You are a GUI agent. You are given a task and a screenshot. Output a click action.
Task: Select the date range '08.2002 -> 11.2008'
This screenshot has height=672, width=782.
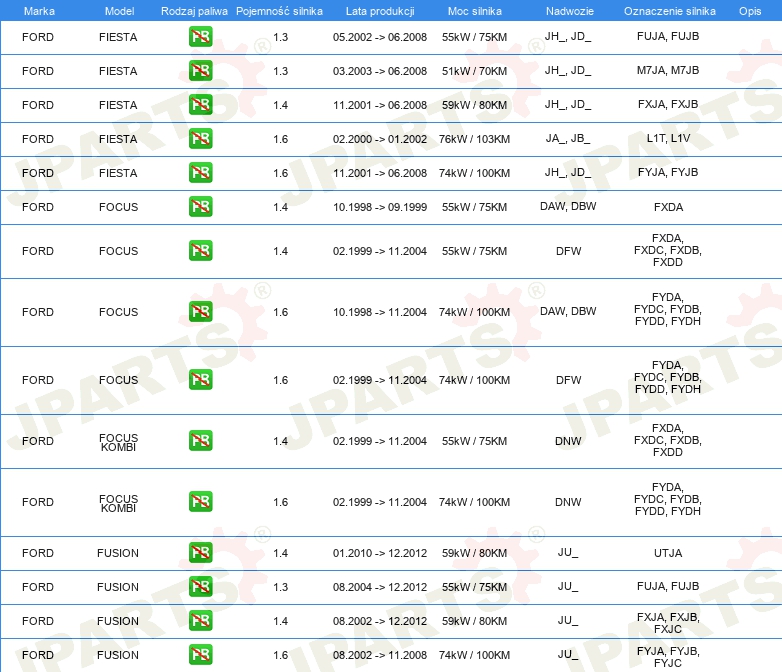(380, 655)
